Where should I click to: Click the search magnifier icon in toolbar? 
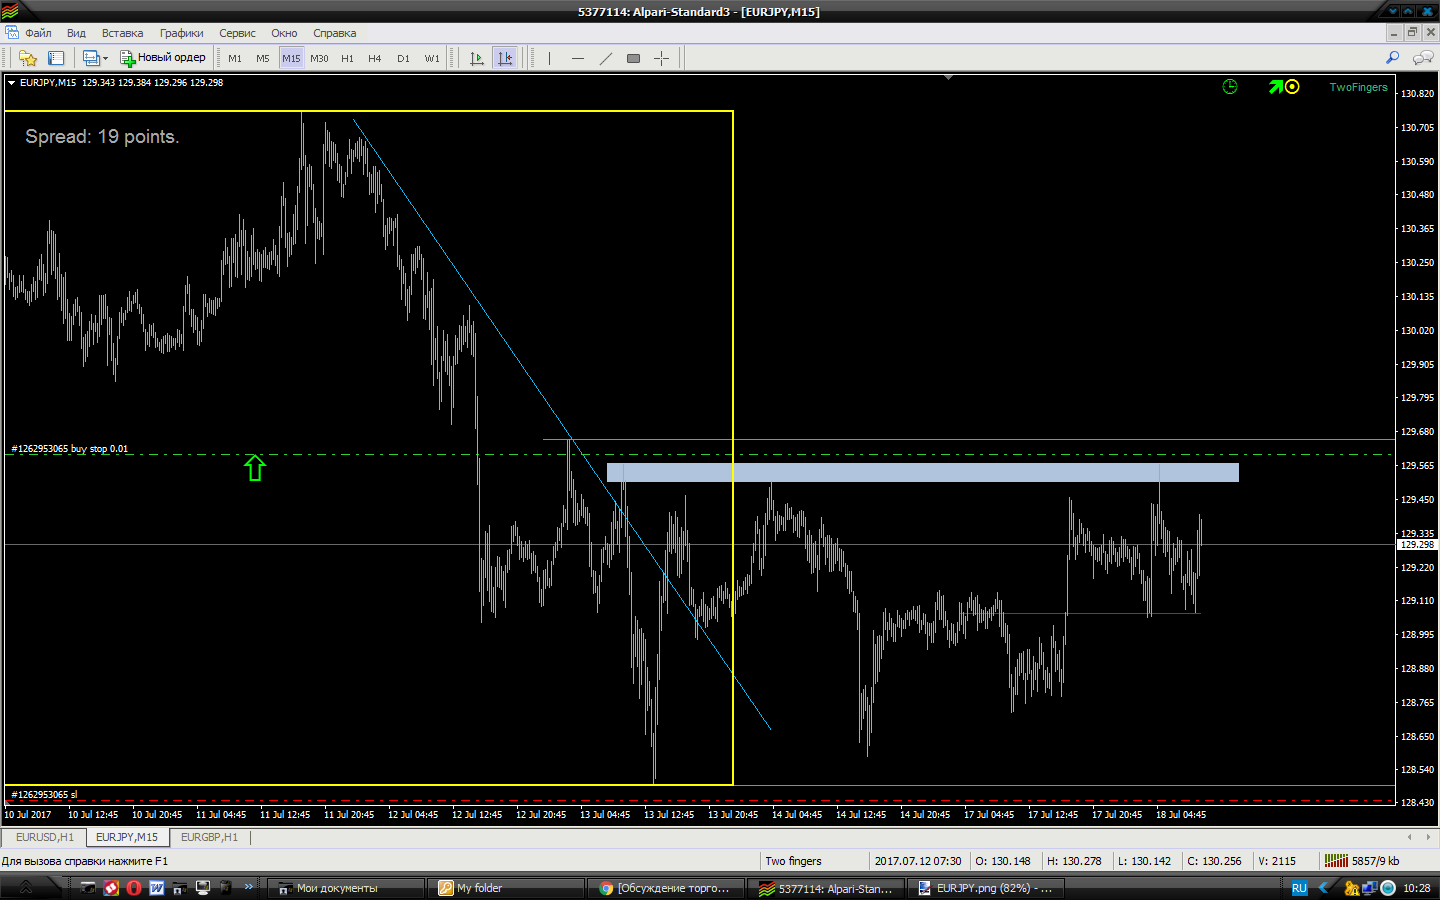point(1392,58)
